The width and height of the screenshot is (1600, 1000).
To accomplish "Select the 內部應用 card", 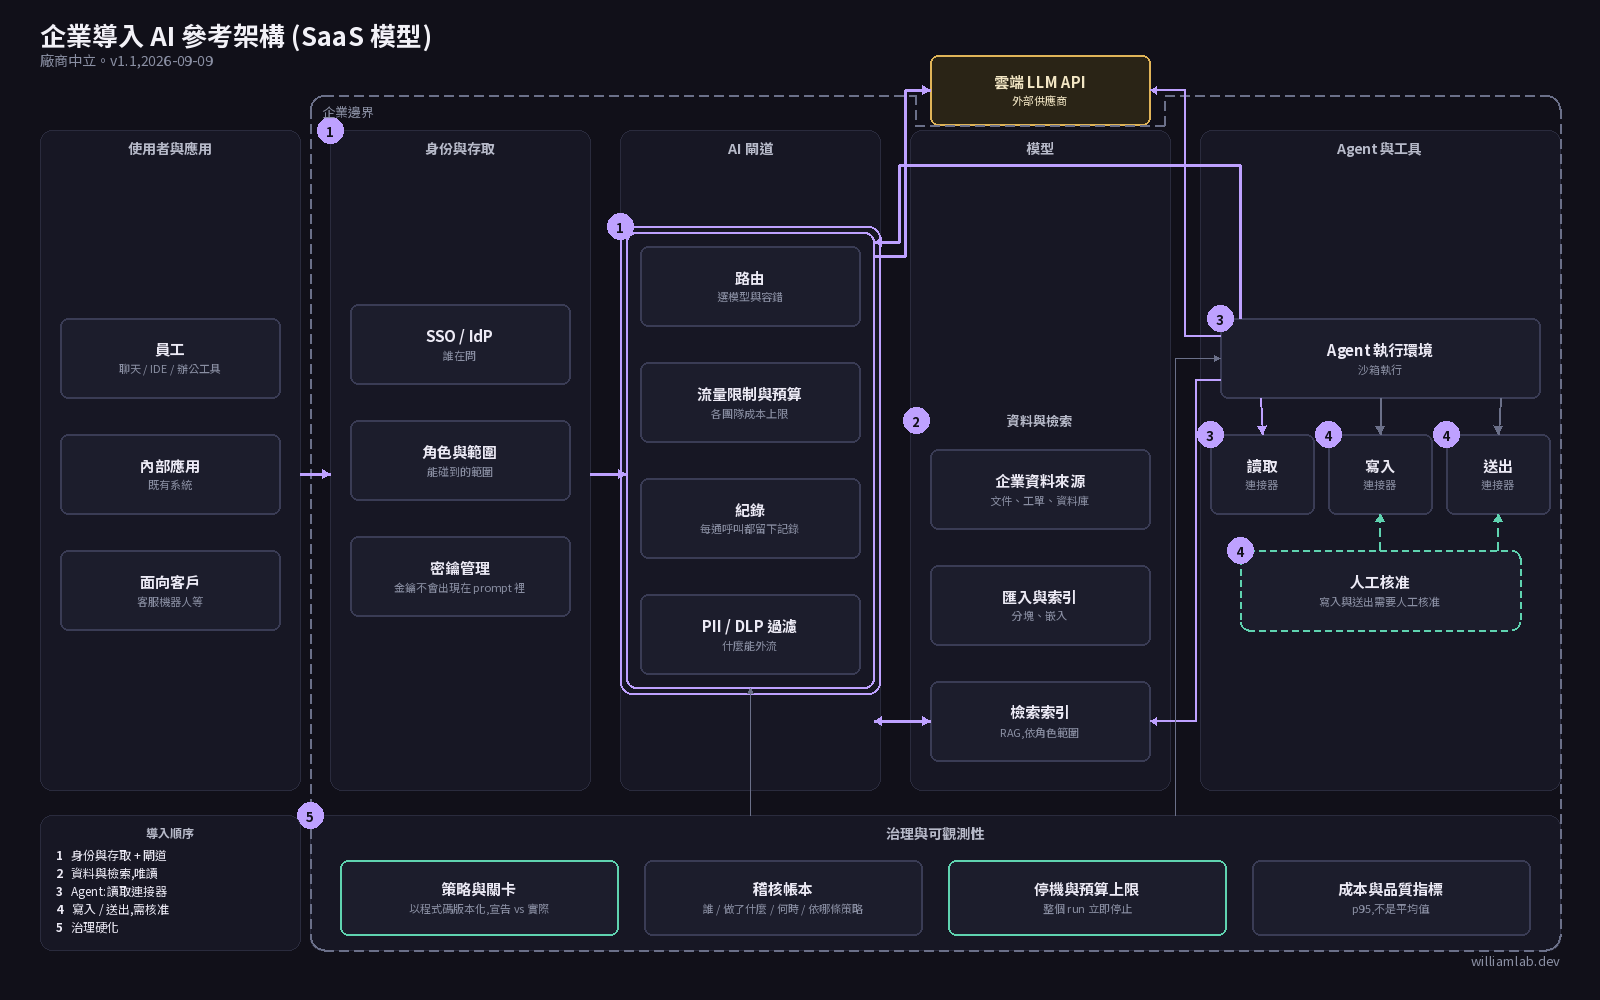I will [170, 475].
